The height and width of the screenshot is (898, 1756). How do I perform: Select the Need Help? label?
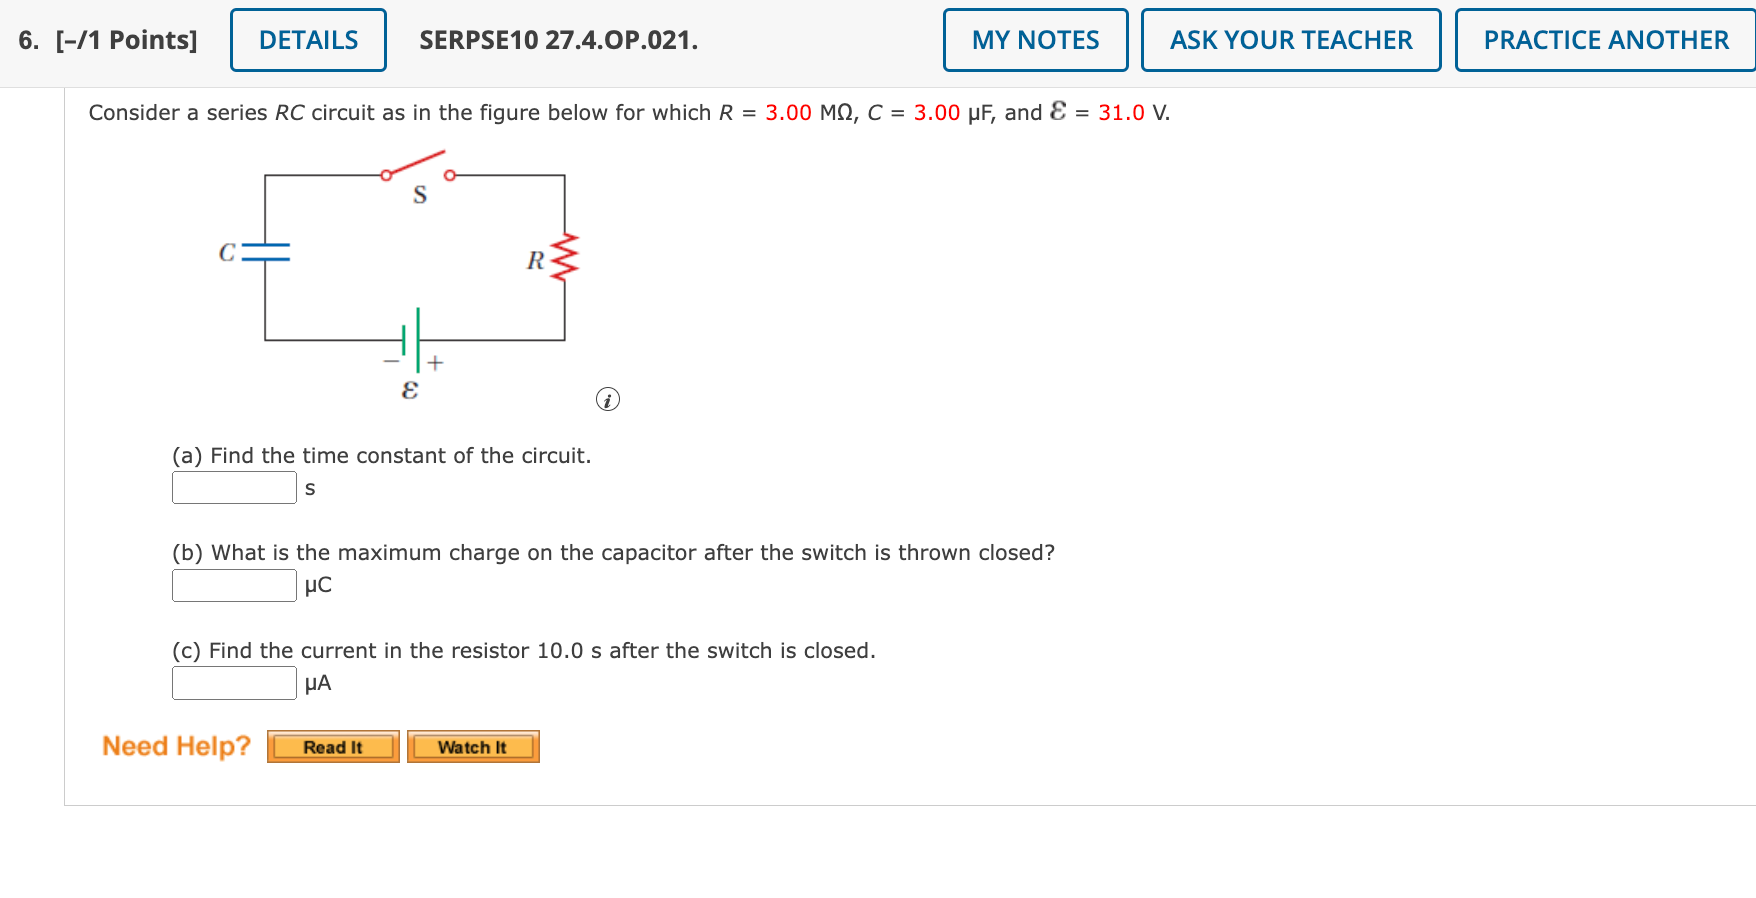(x=176, y=746)
